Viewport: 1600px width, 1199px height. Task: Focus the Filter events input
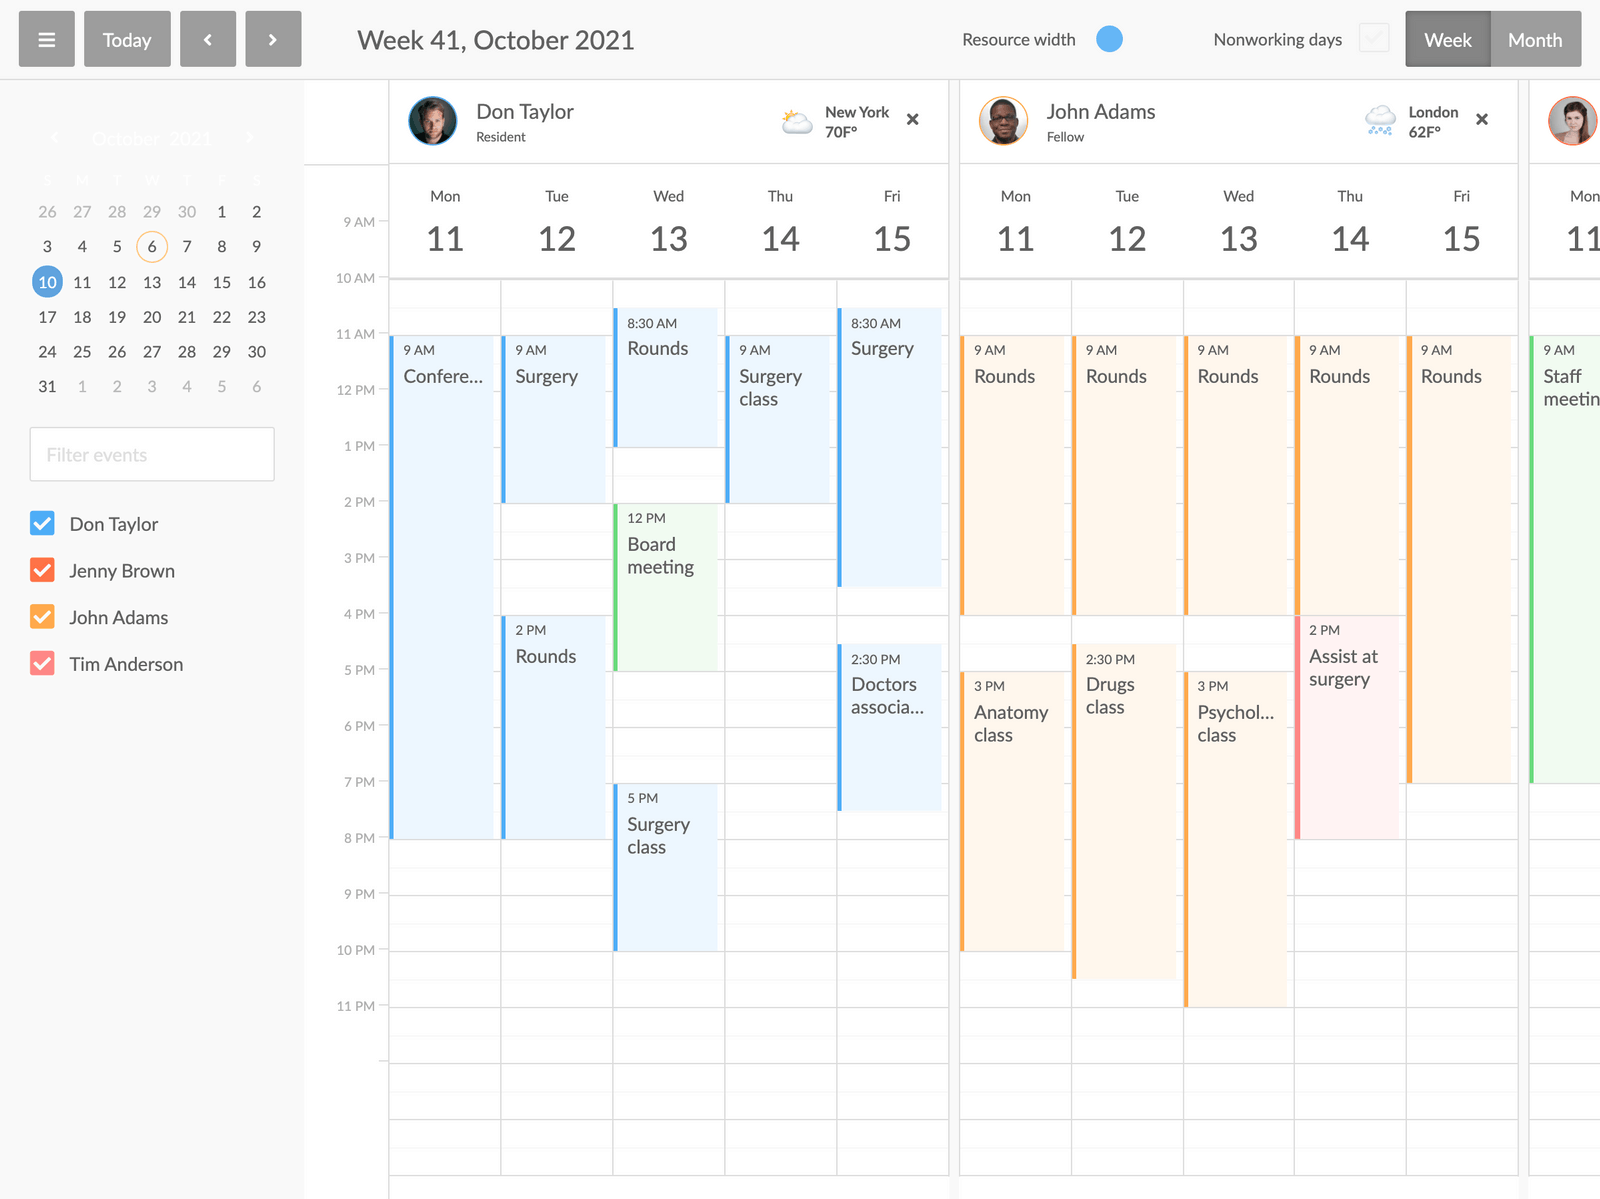[152, 455]
